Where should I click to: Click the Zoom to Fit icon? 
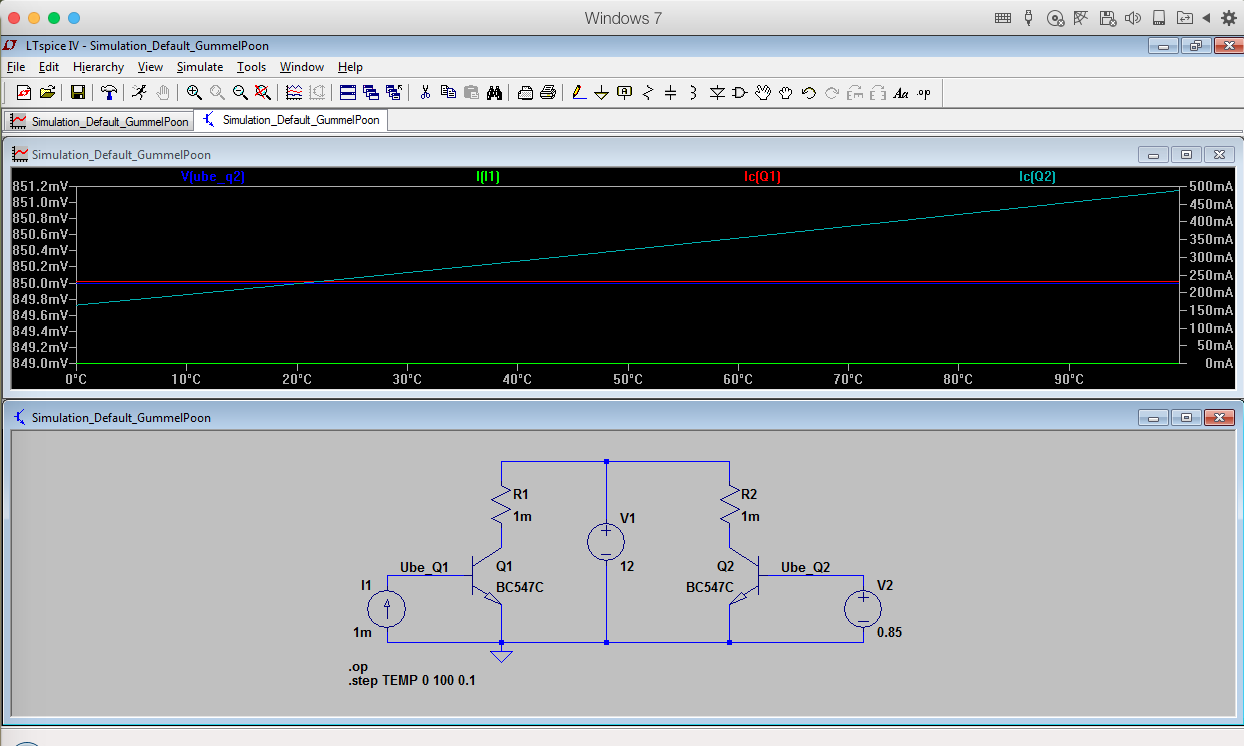click(x=262, y=93)
